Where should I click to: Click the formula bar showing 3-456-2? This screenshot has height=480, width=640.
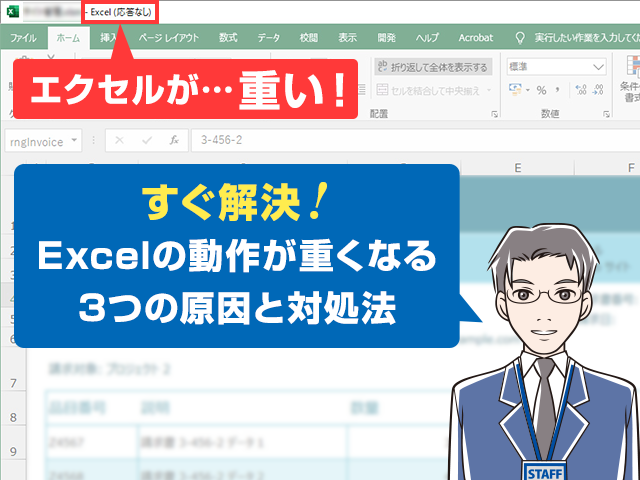tap(416, 140)
